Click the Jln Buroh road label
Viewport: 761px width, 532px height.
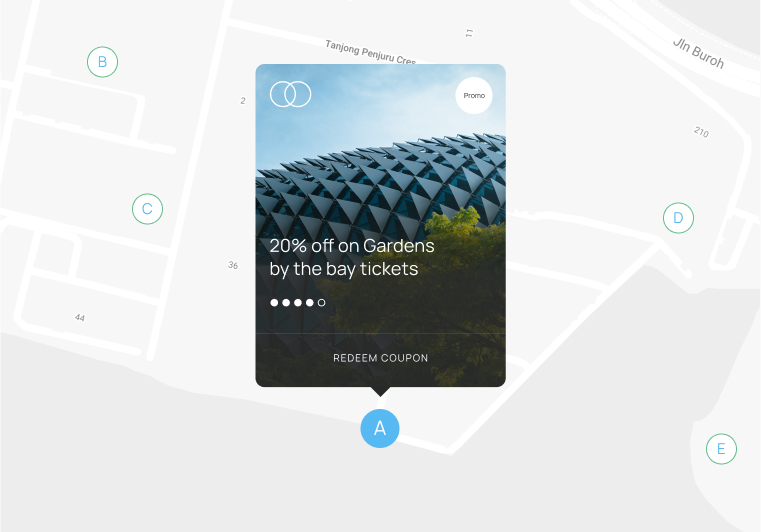coord(698,53)
